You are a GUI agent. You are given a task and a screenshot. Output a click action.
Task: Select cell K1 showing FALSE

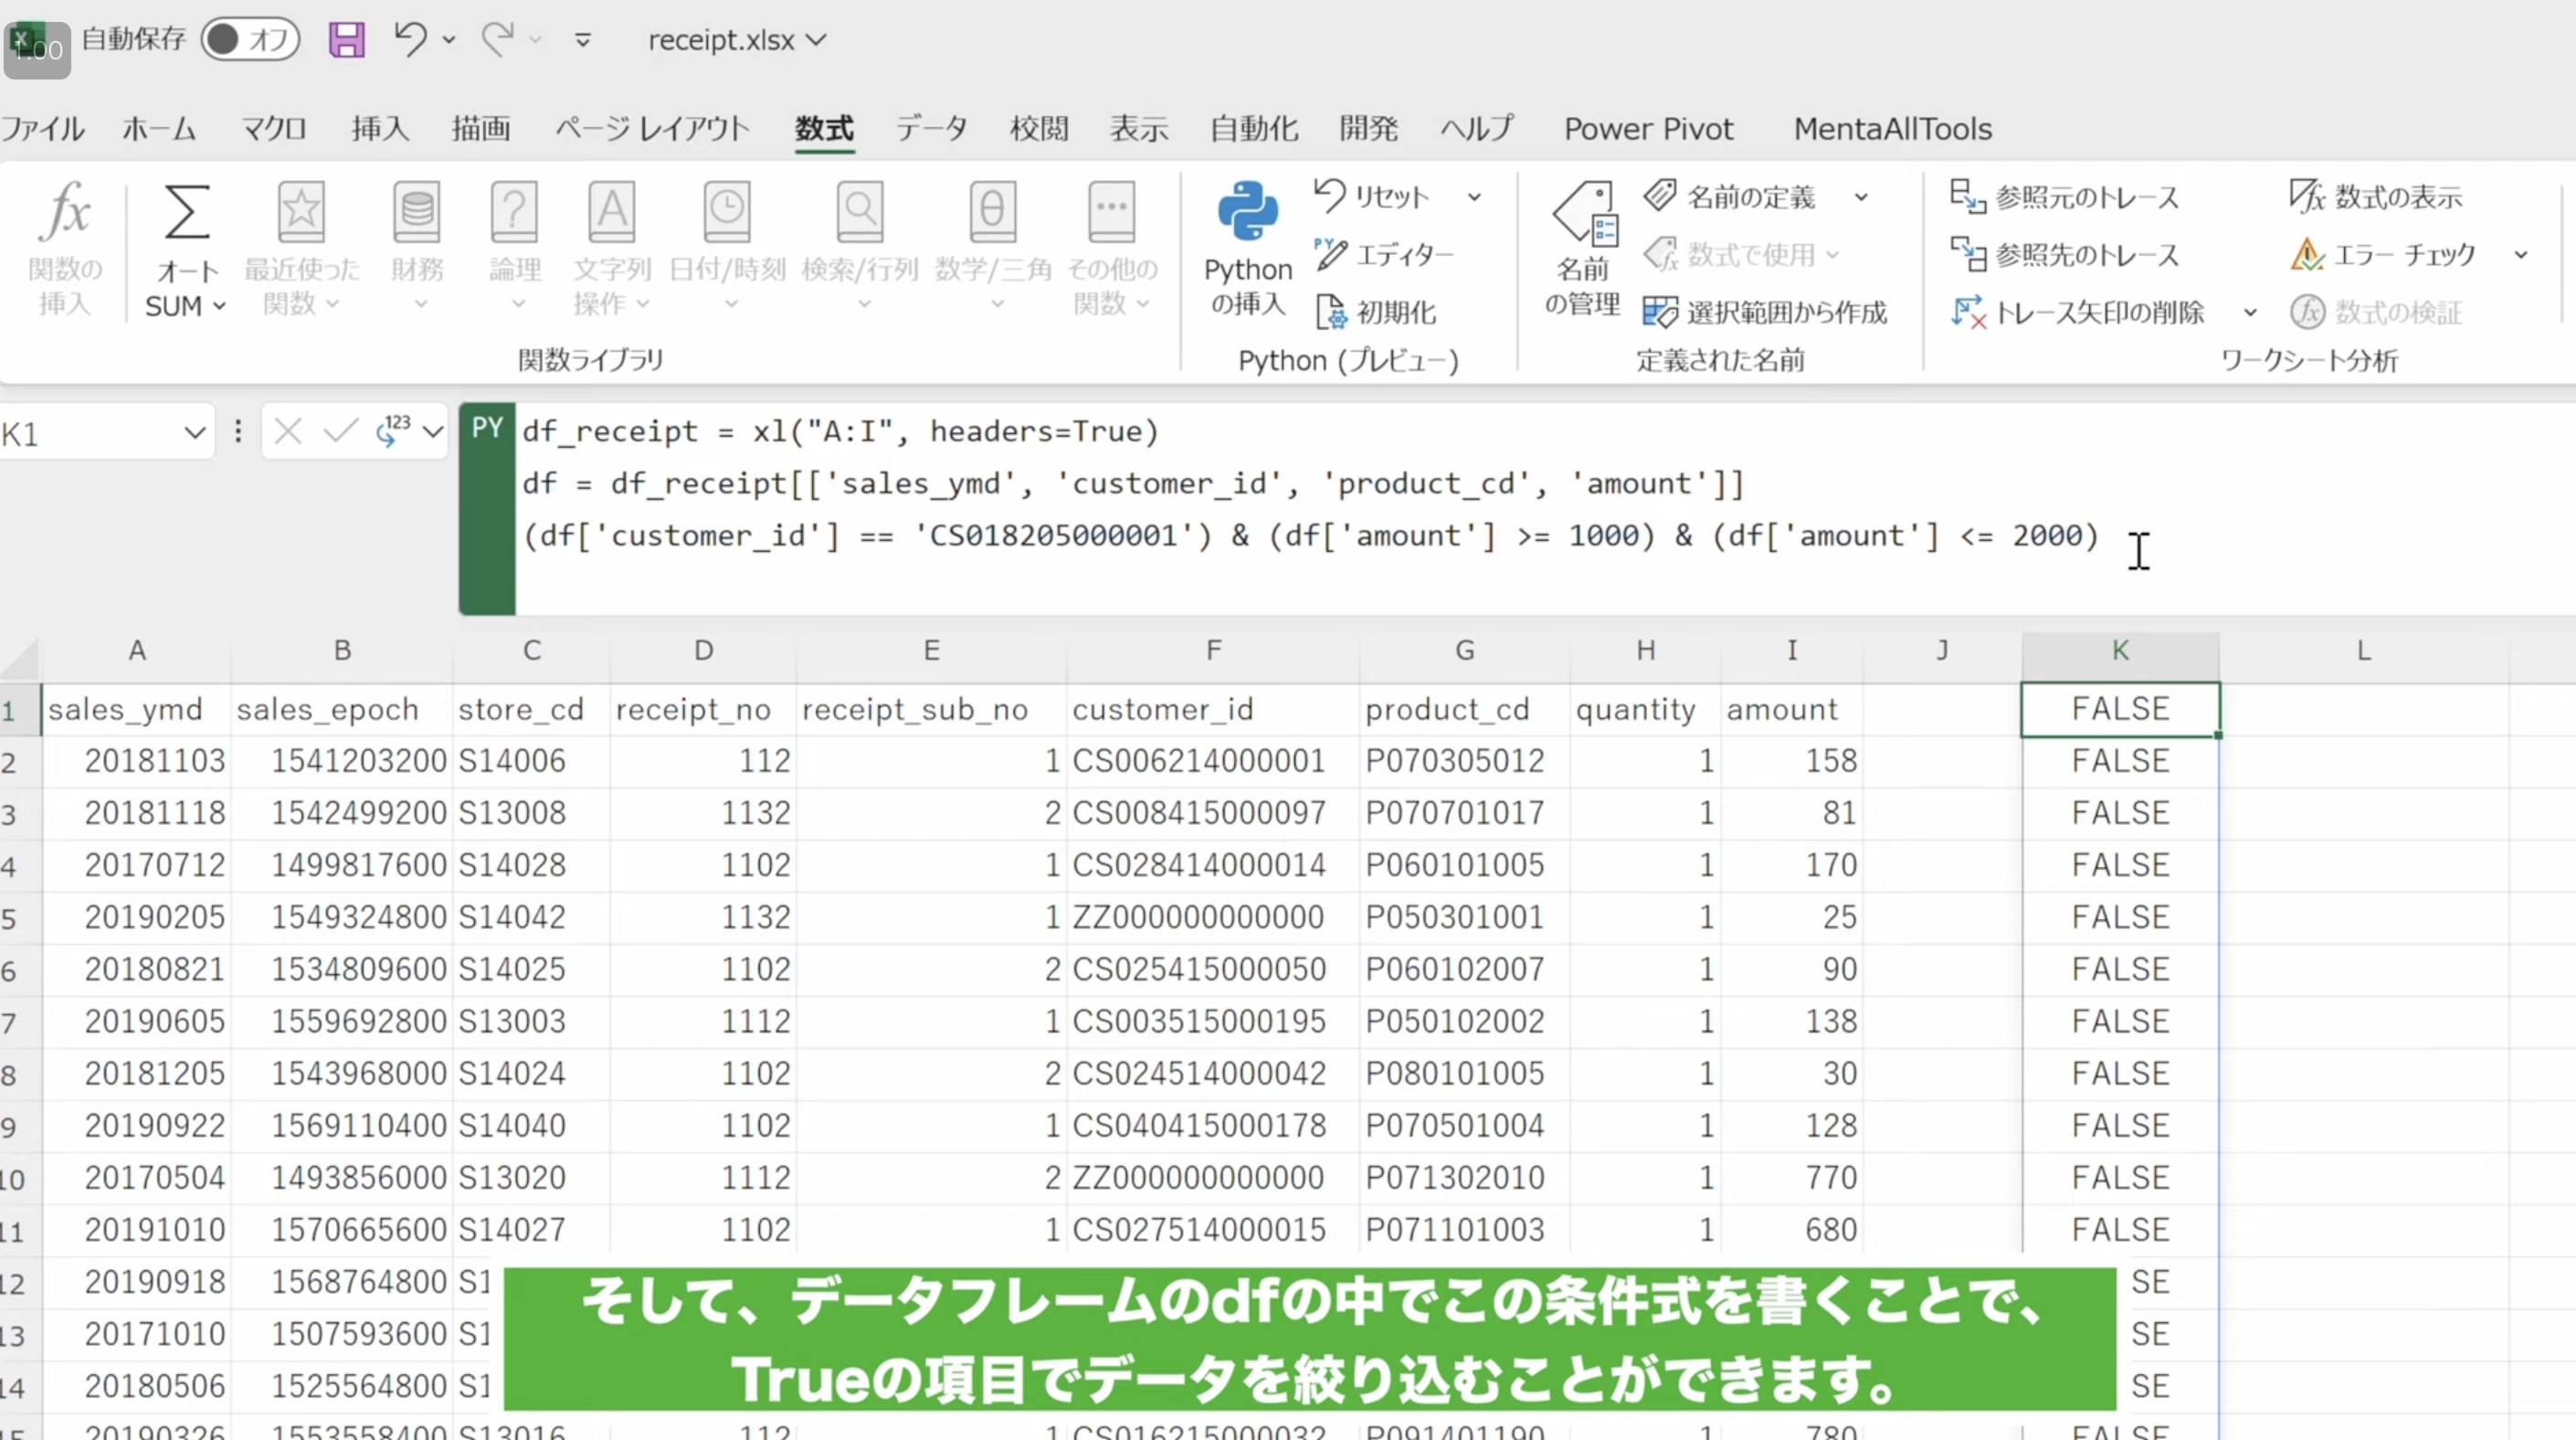pyautogui.click(x=2120, y=709)
